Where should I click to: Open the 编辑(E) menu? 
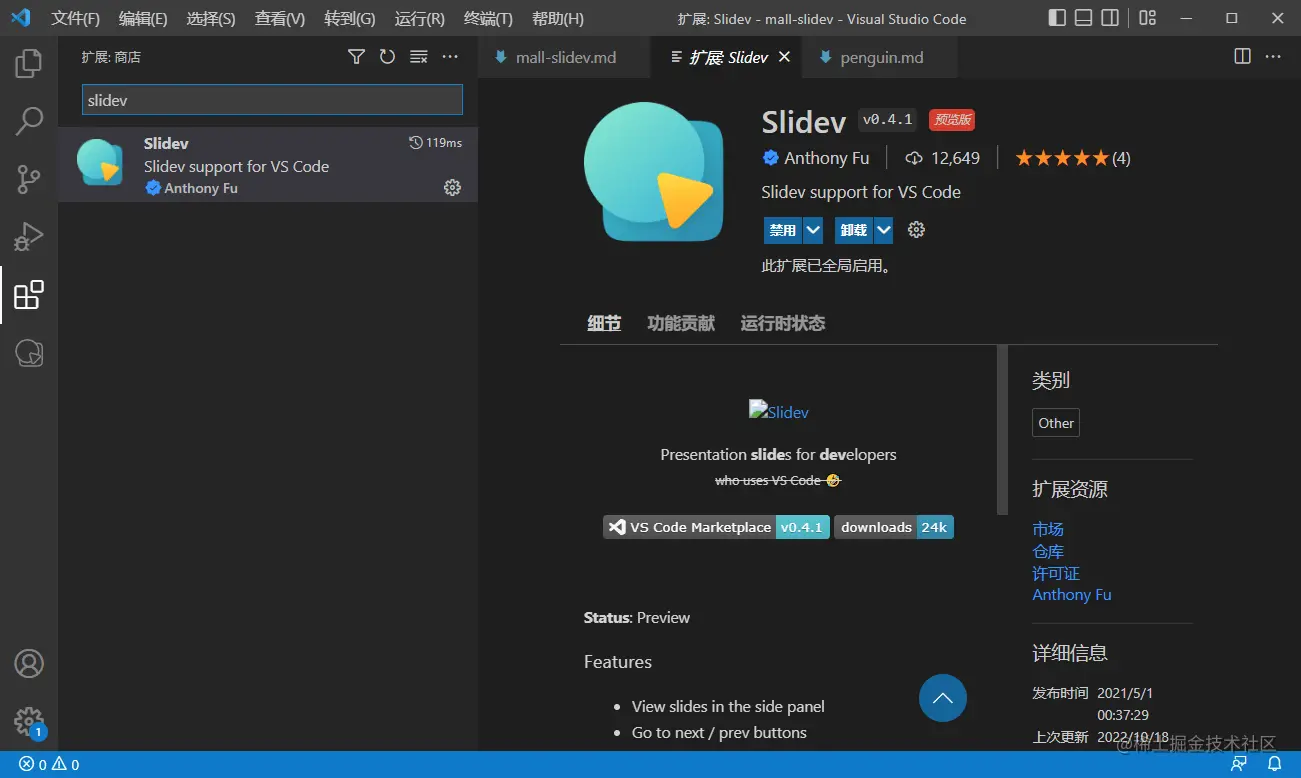click(143, 18)
